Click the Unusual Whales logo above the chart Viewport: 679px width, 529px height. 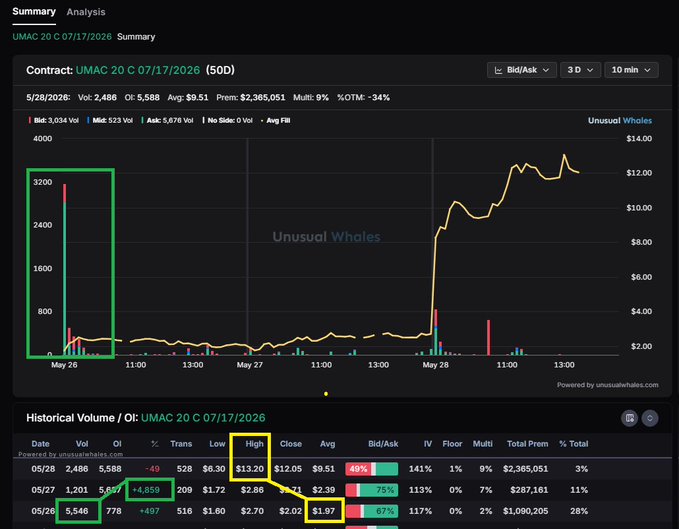[620, 120]
